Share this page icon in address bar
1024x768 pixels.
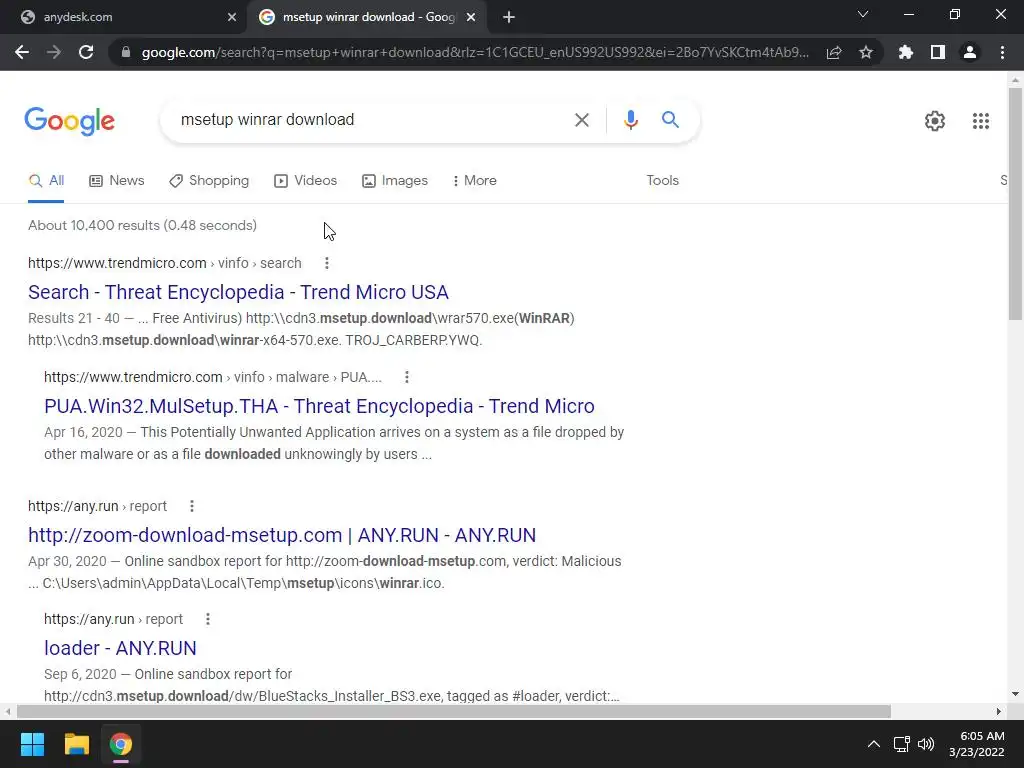tap(833, 52)
